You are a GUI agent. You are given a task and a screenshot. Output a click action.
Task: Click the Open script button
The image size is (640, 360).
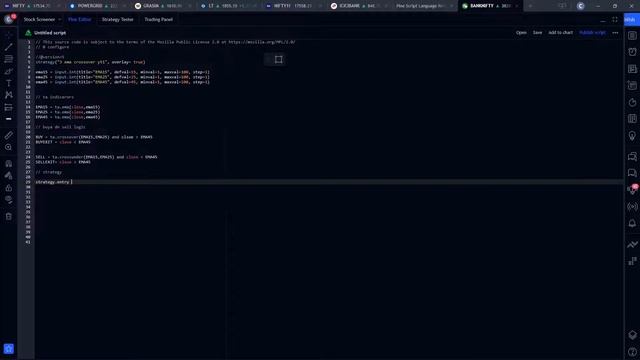[x=521, y=33]
